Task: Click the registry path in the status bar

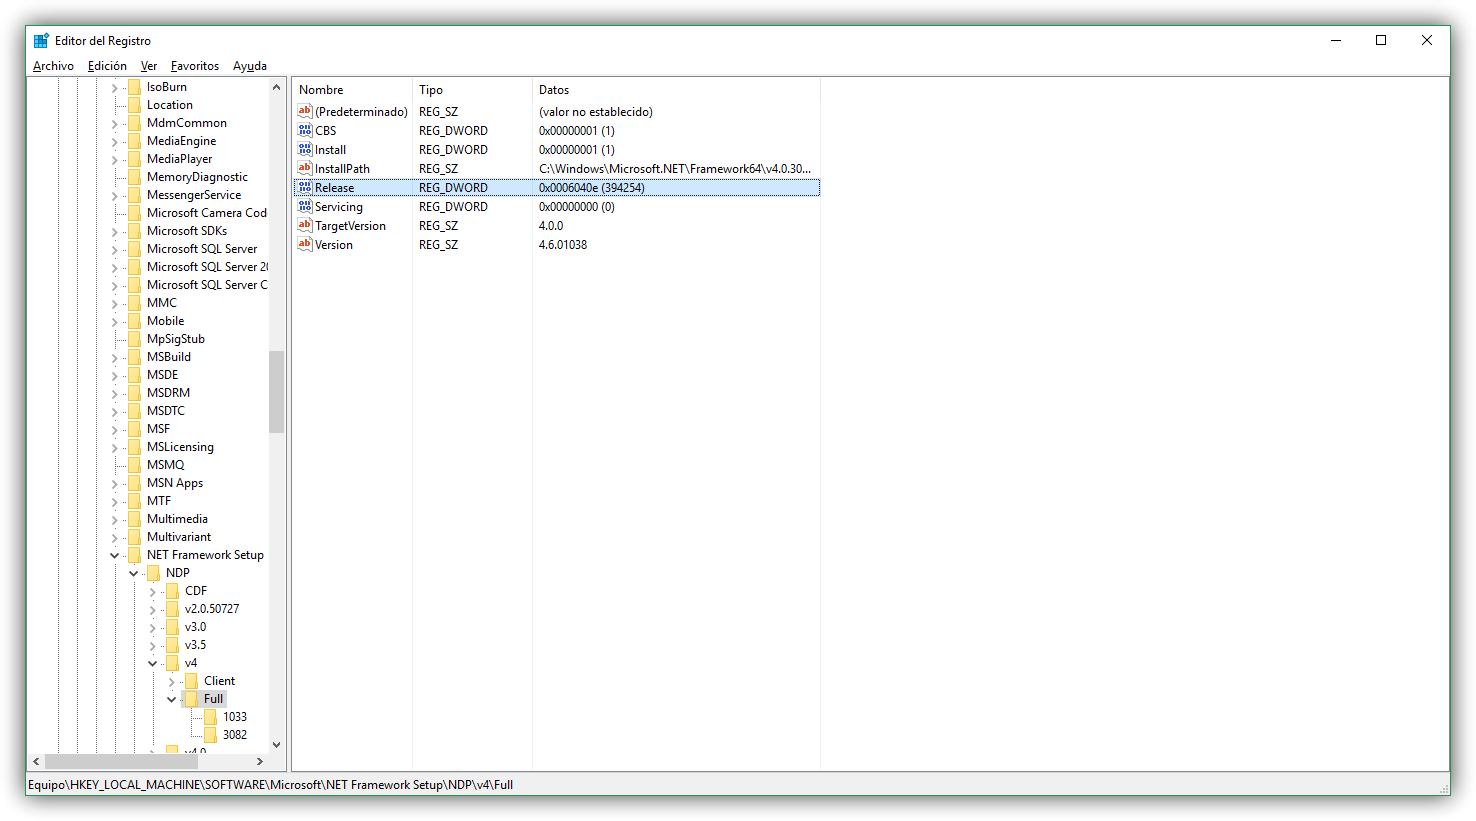Action: click(x=270, y=785)
